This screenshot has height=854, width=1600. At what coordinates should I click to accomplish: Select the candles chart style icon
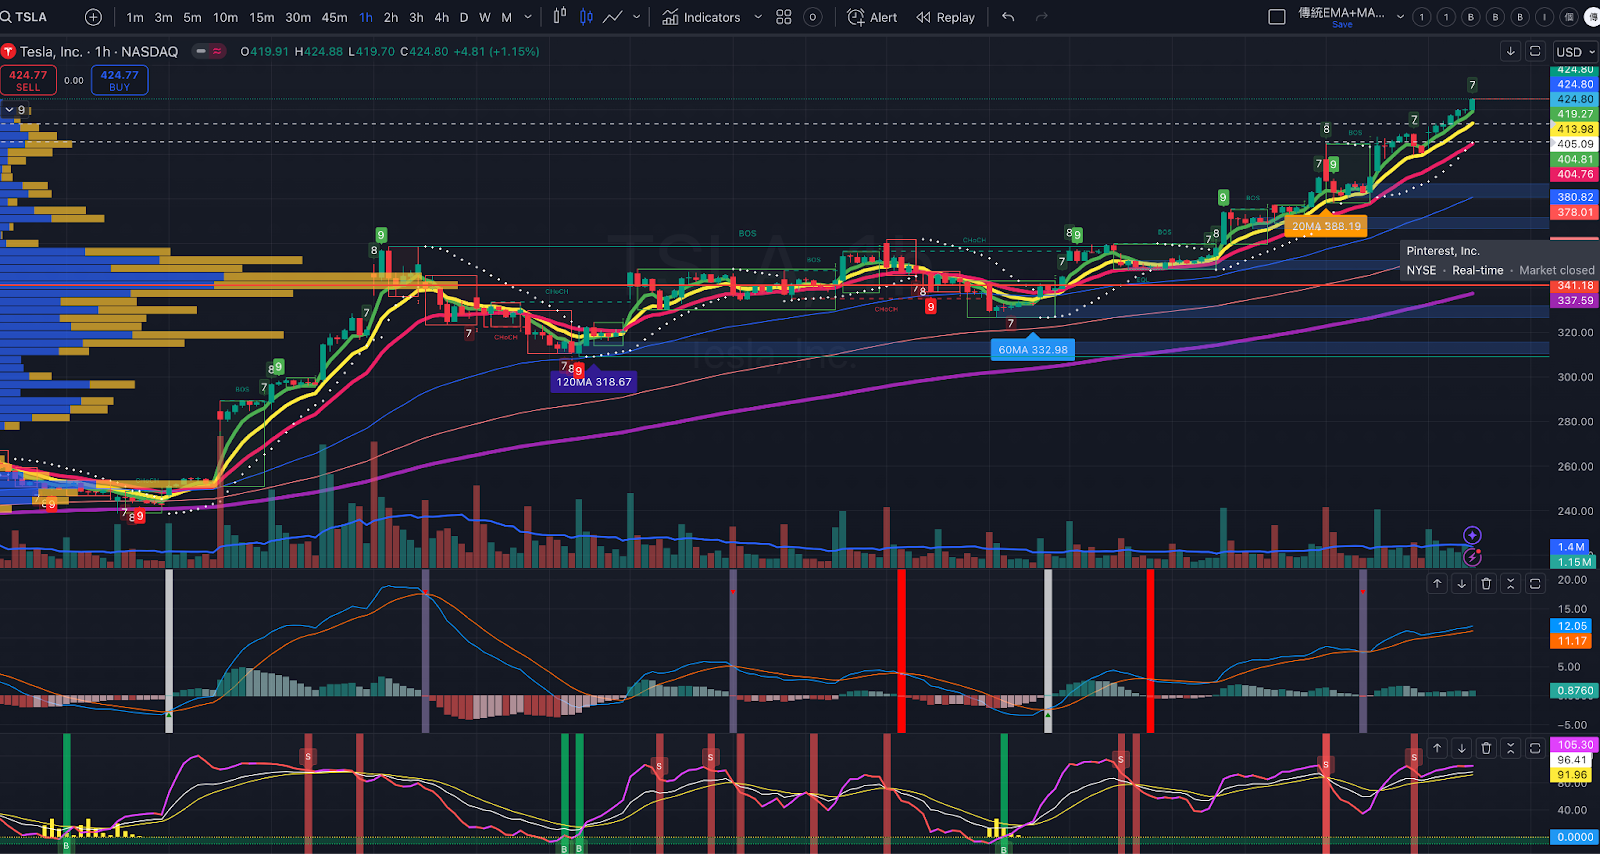(586, 17)
